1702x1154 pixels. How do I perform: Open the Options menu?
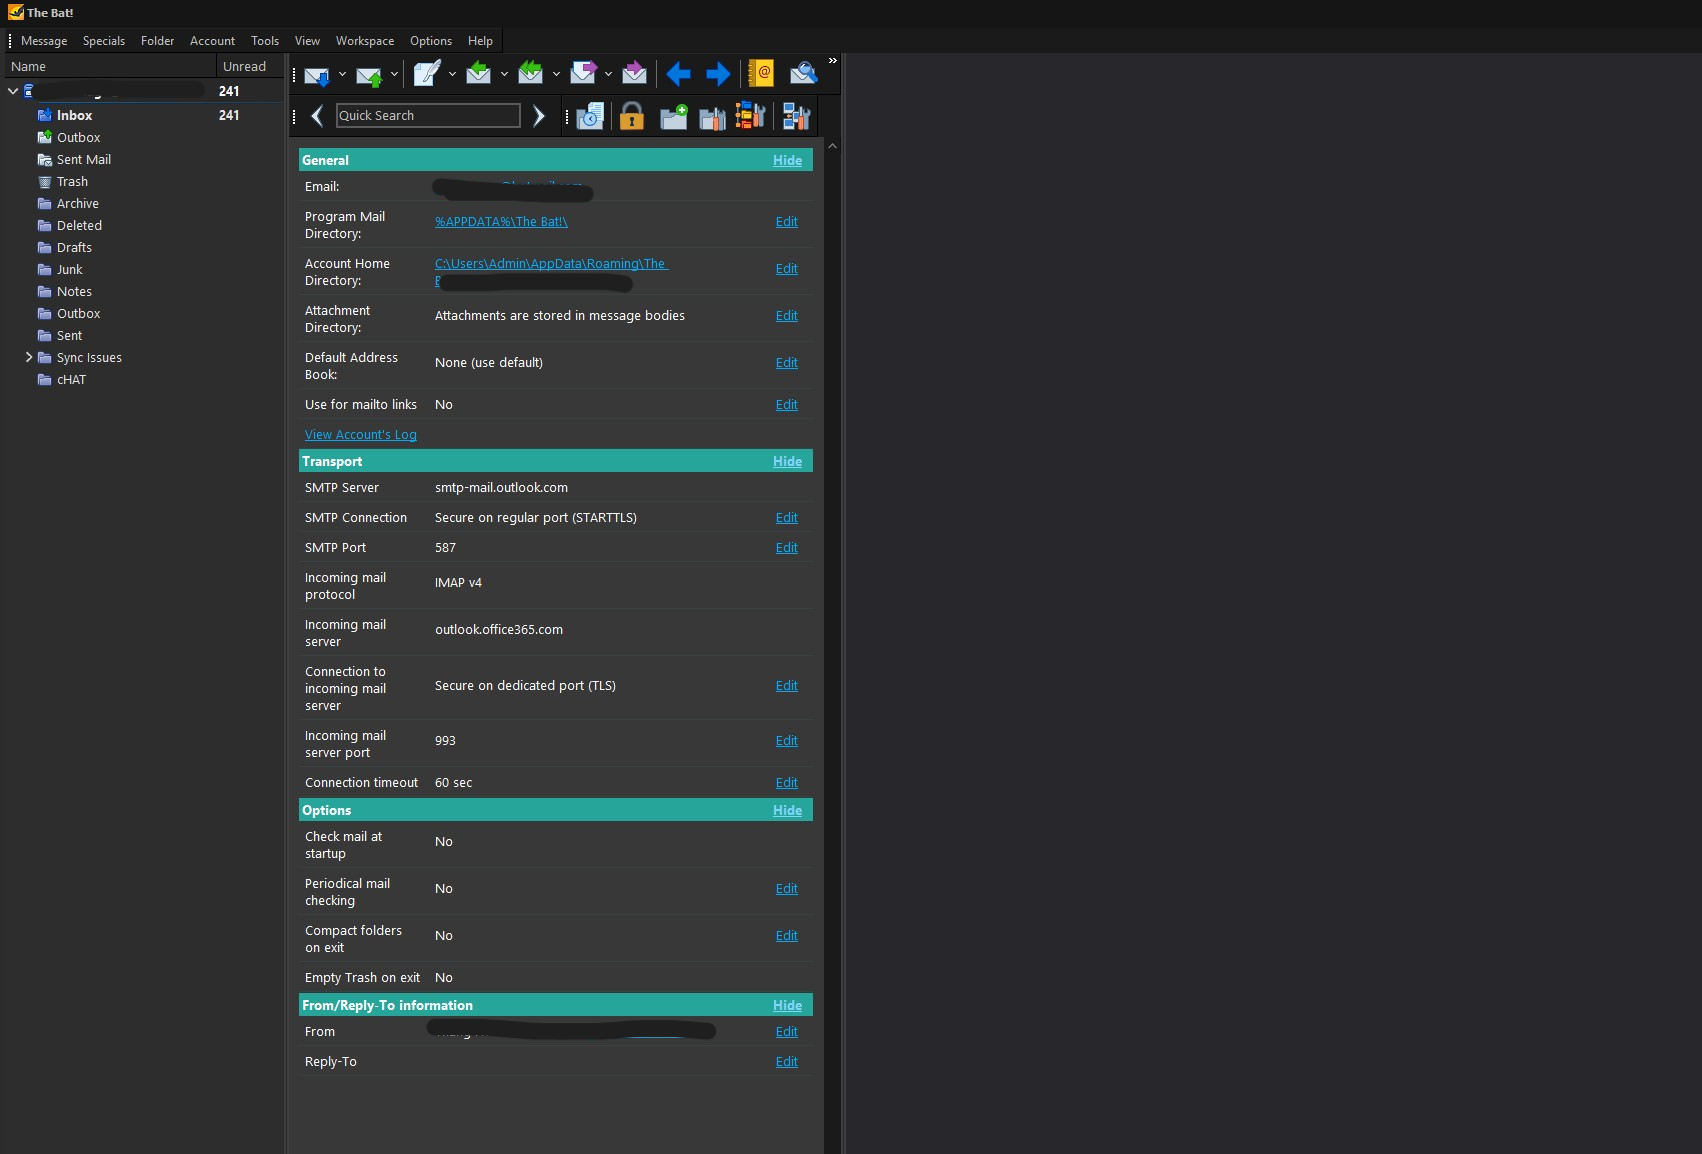431,41
